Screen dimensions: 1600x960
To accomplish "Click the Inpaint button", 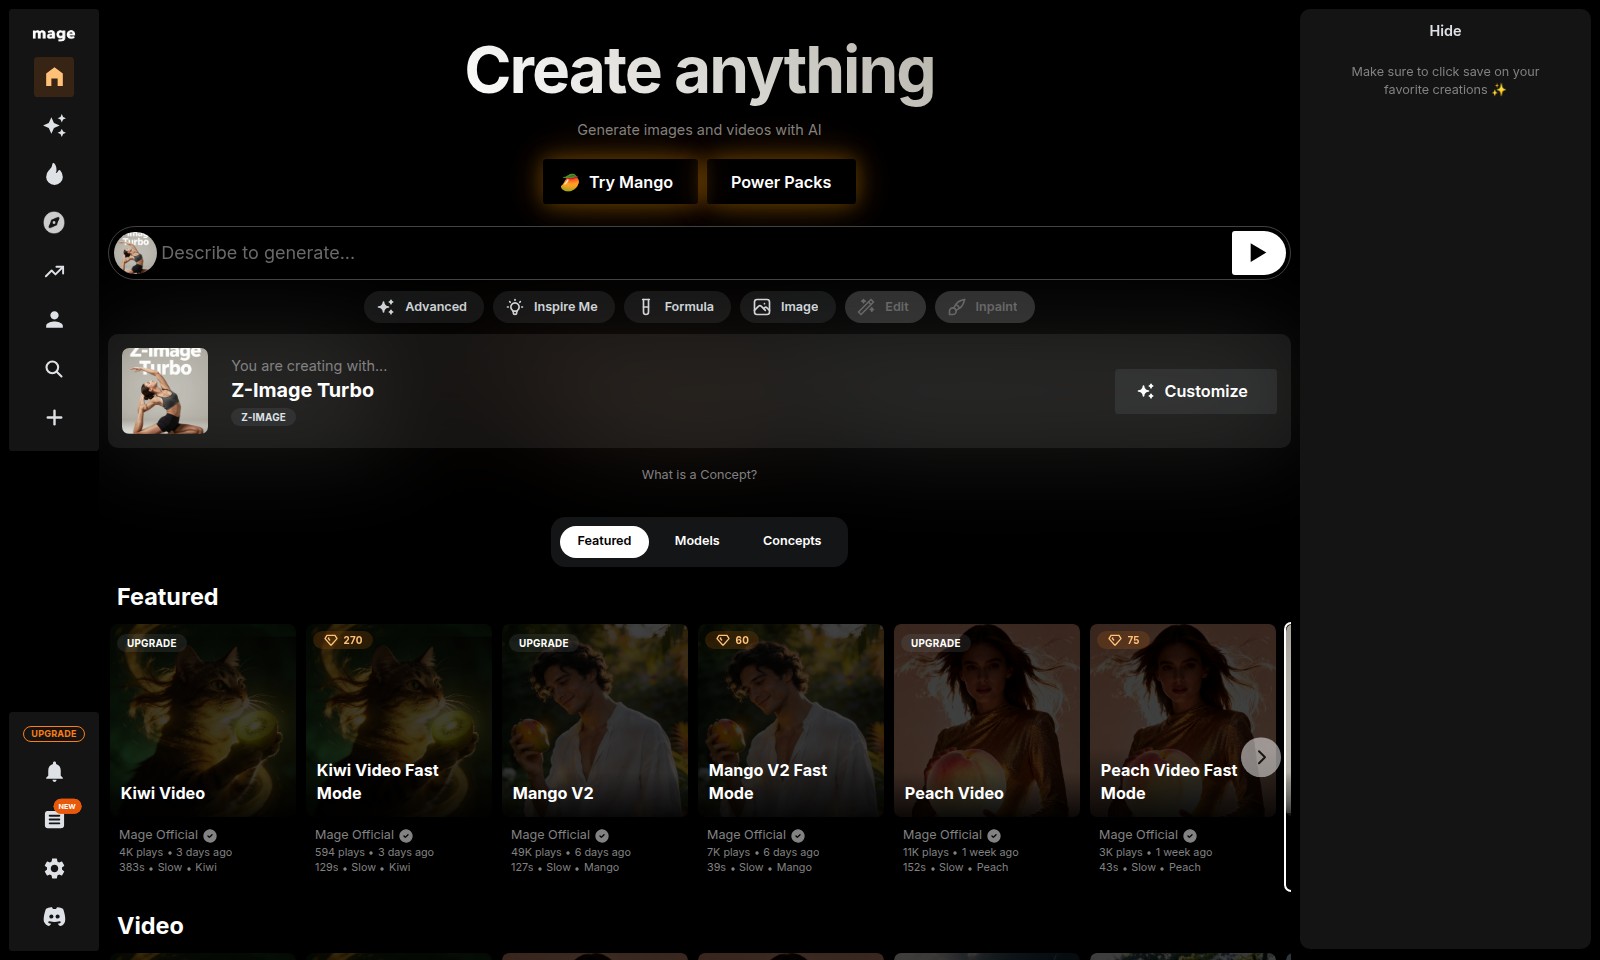I will 984,307.
